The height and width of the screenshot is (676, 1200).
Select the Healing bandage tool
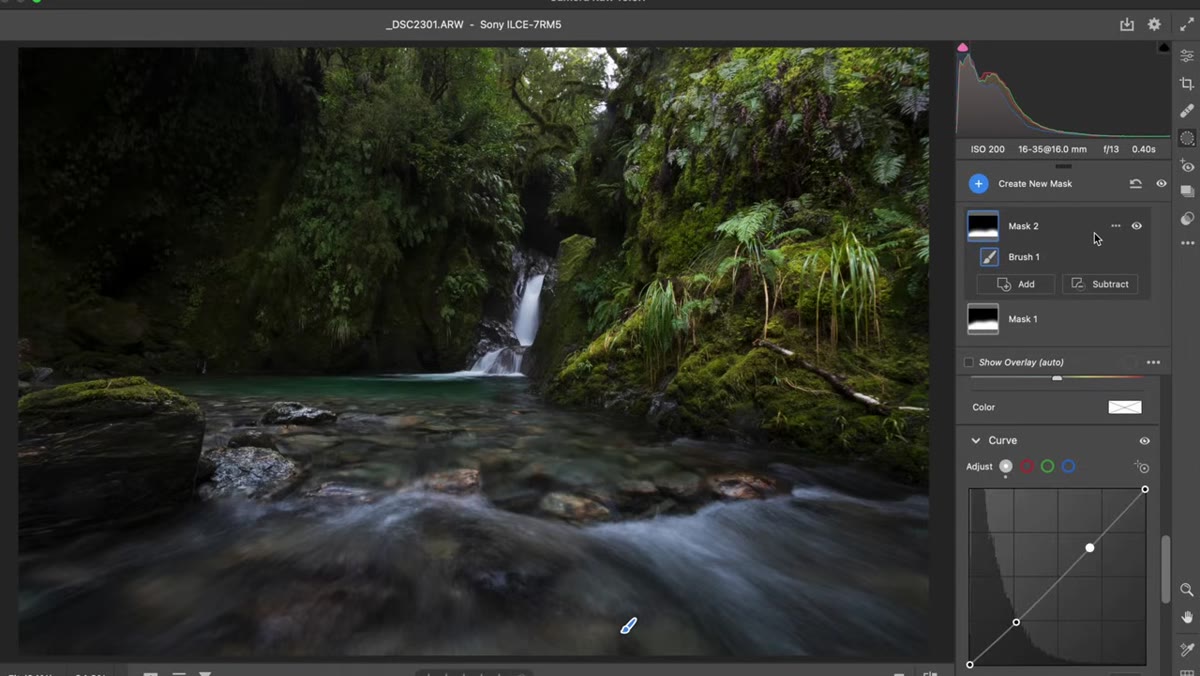(1187, 111)
